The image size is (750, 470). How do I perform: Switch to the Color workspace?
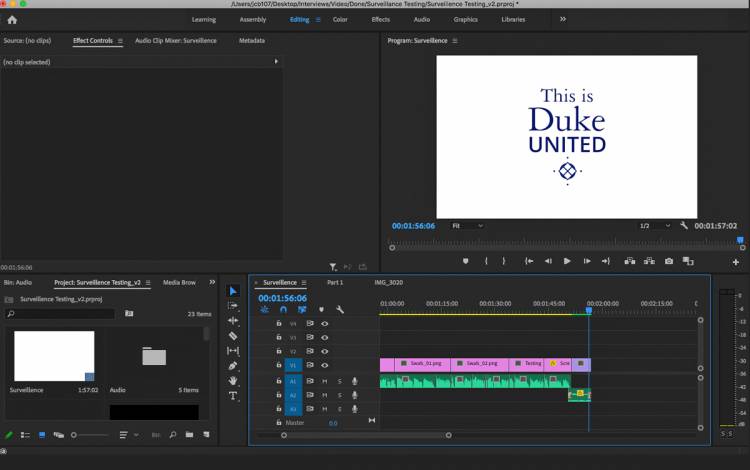pos(340,20)
